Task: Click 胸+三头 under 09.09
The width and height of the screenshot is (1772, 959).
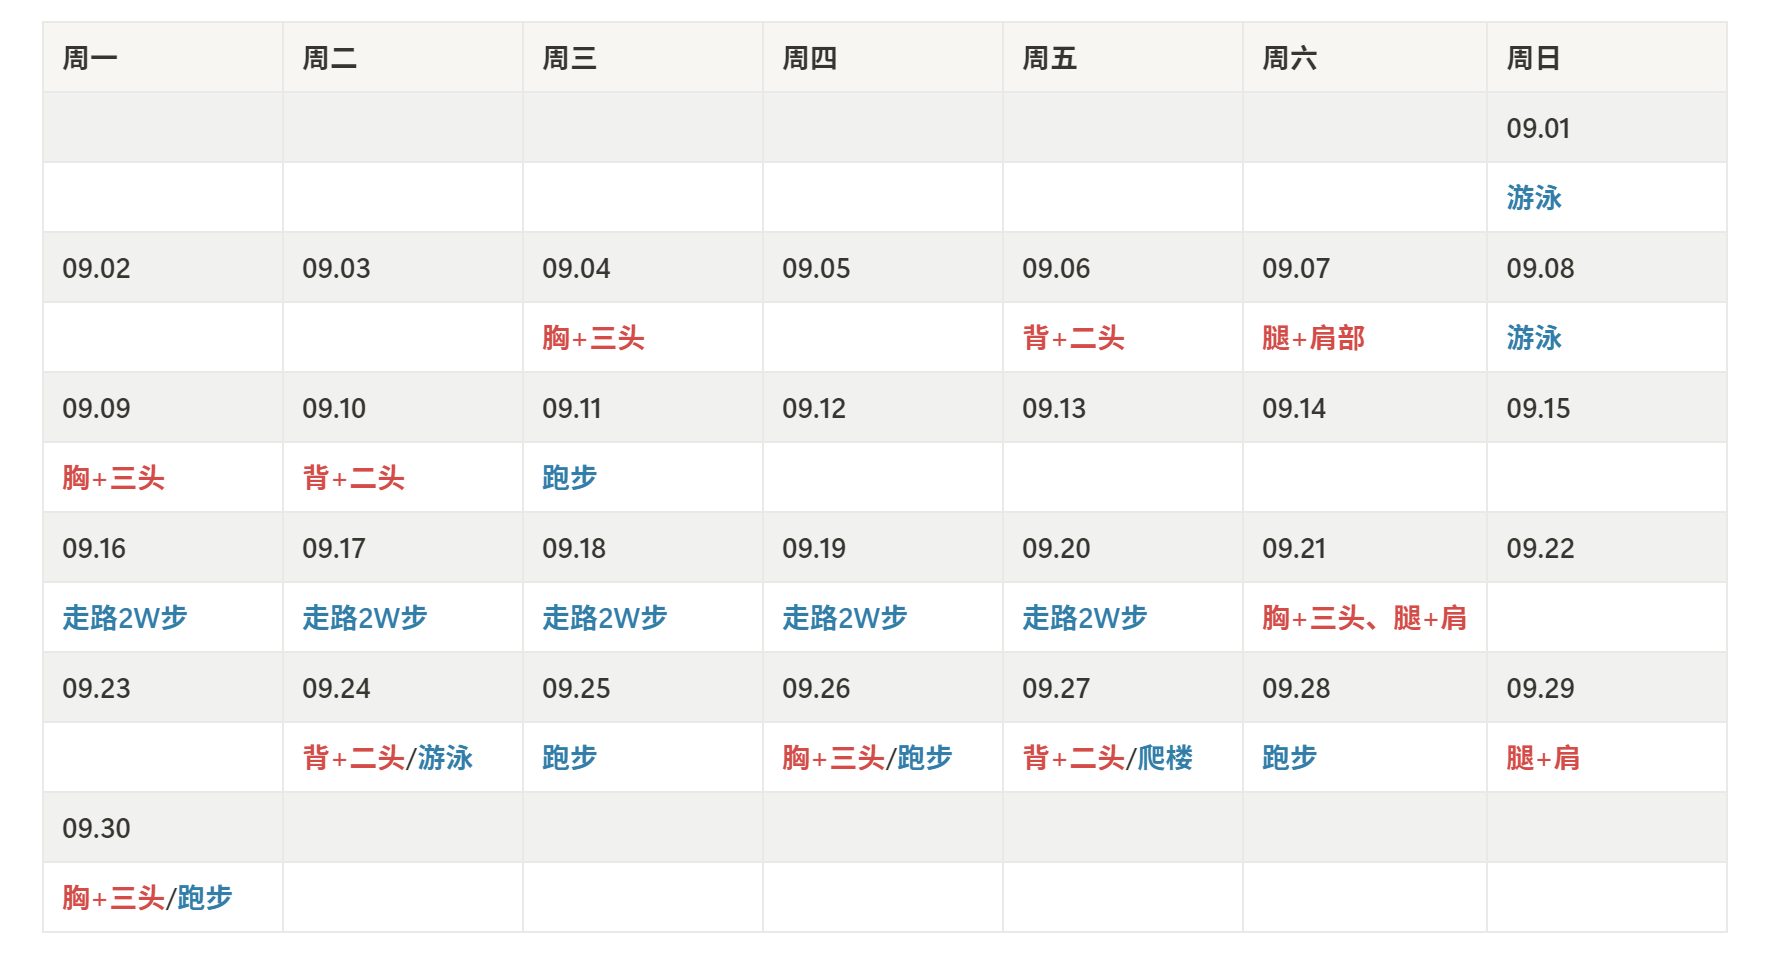Action: (113, 478)
